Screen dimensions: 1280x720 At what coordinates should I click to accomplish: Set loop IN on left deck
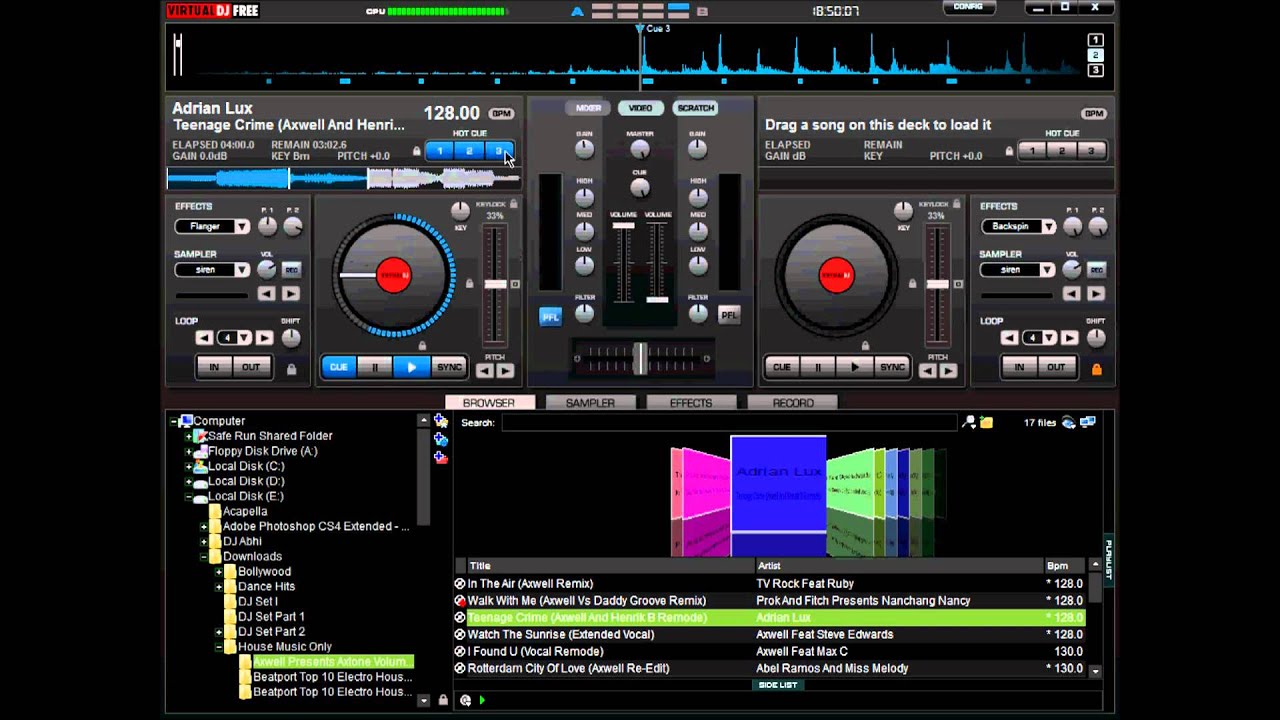[x=214, y=367]
